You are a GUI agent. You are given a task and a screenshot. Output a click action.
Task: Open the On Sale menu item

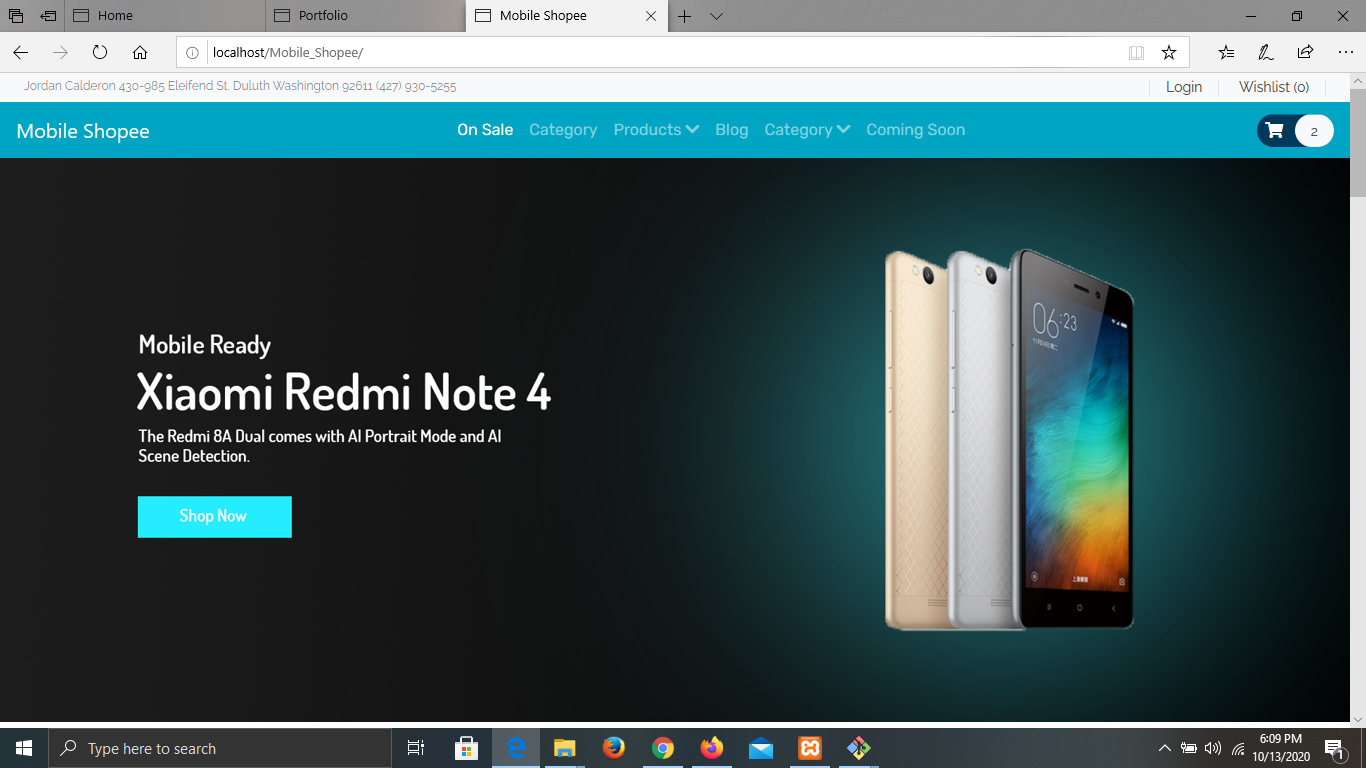pos(485,130)
